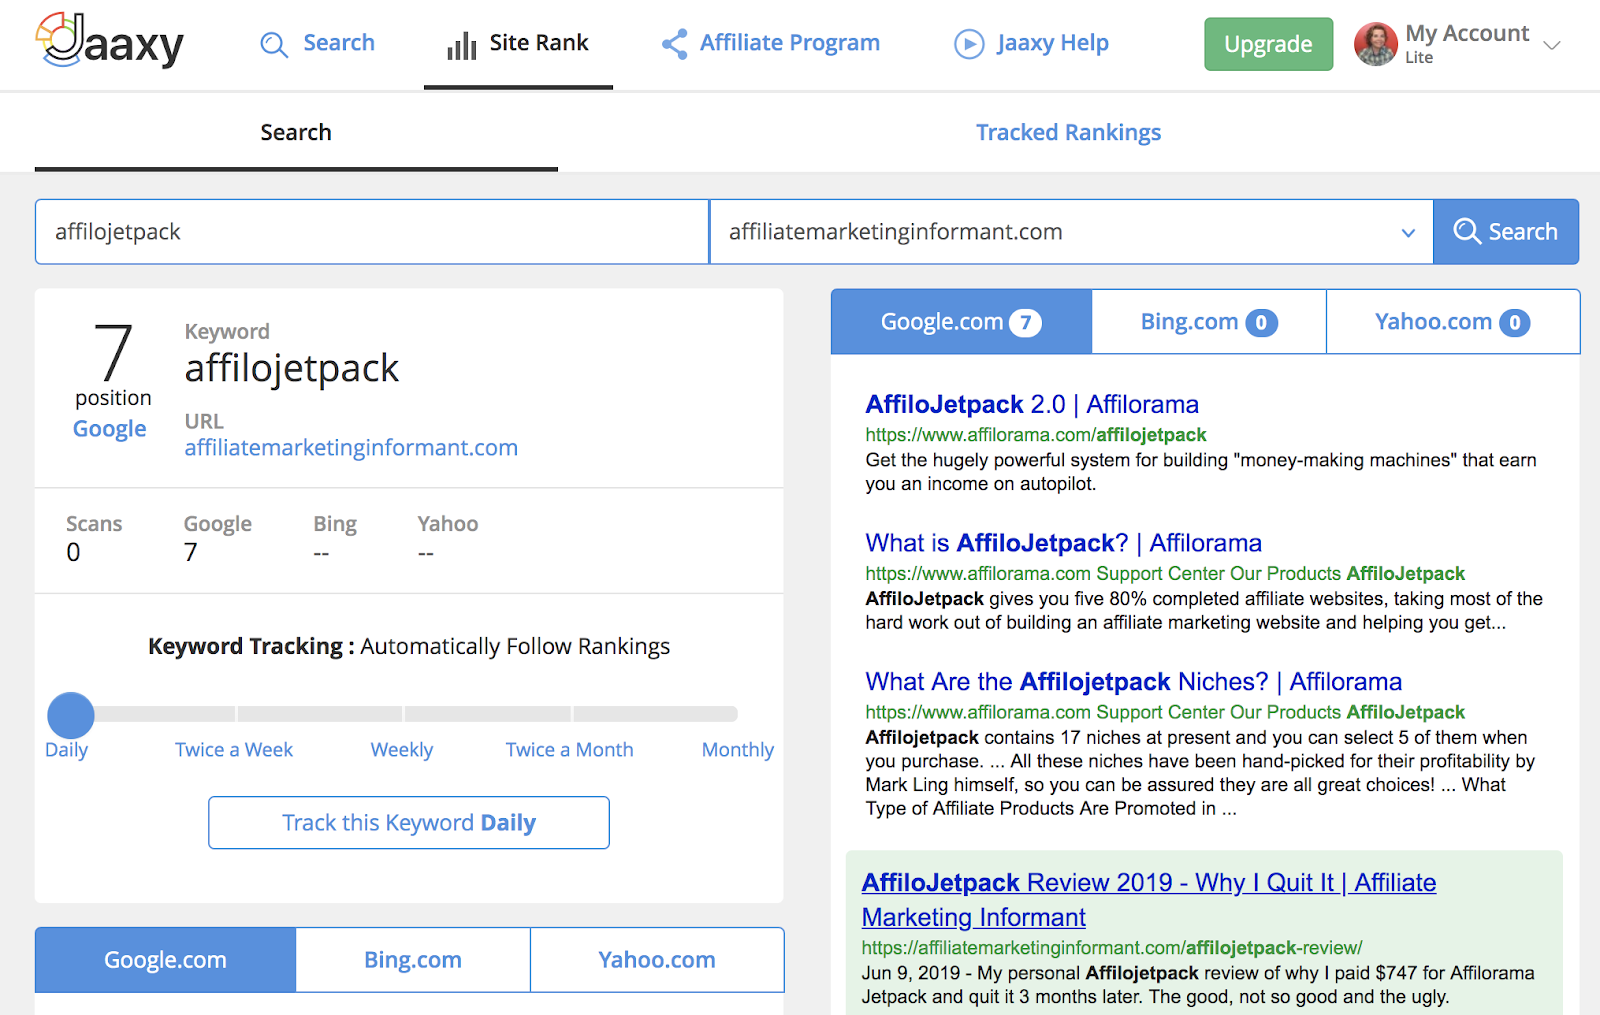The image size is (1600, 1015).
Task: Open What is AffiloJetpack? result link
Action: click(1064, 543)
